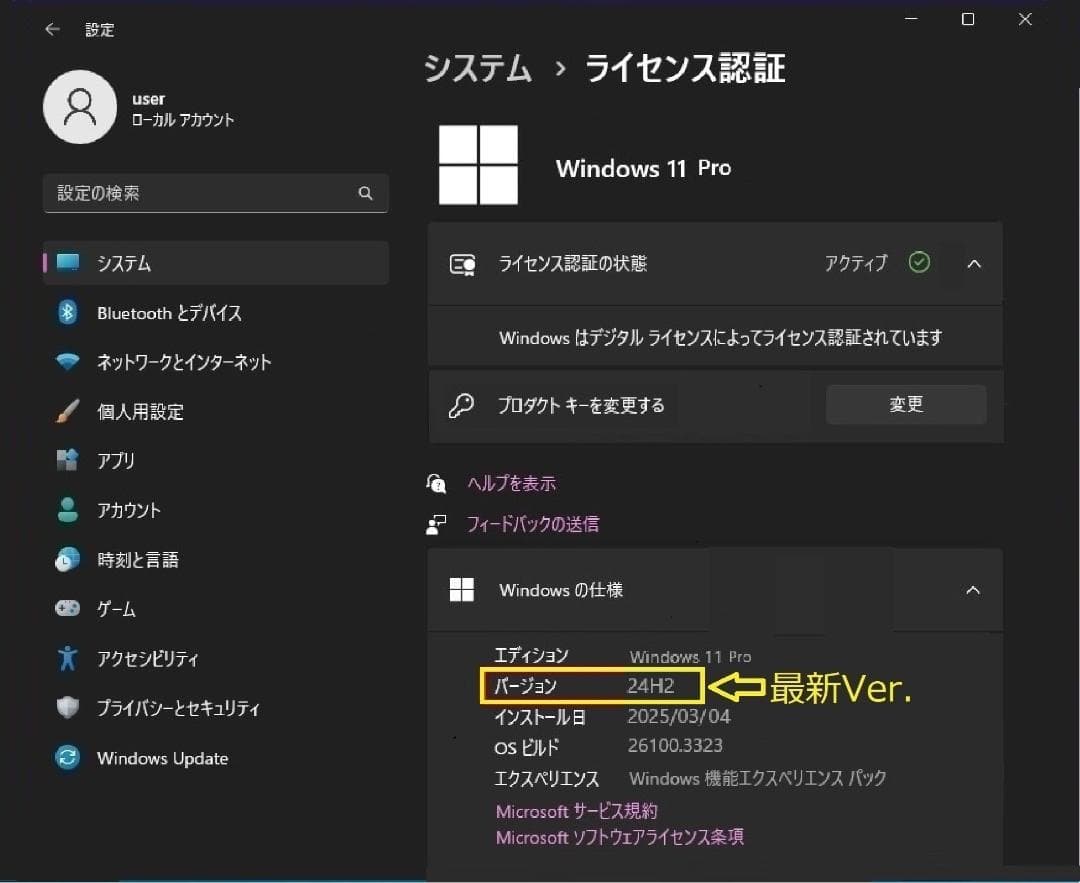Click the 設定の検索 search field
1080x883 pixels.
point(200,193)
